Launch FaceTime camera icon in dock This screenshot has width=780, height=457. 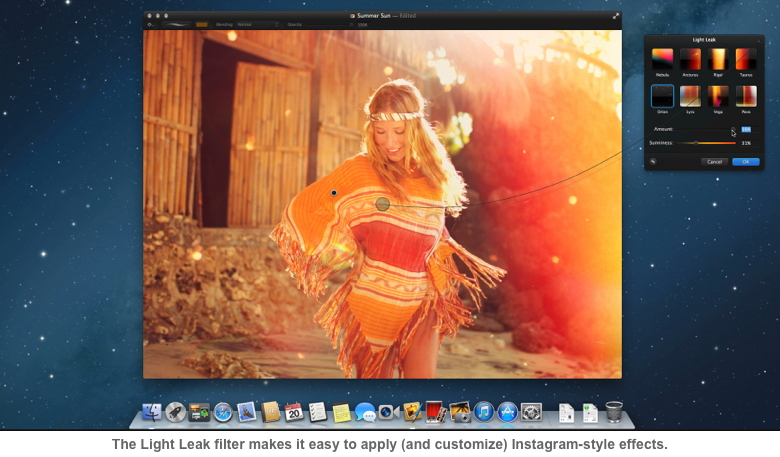point(389,412)
